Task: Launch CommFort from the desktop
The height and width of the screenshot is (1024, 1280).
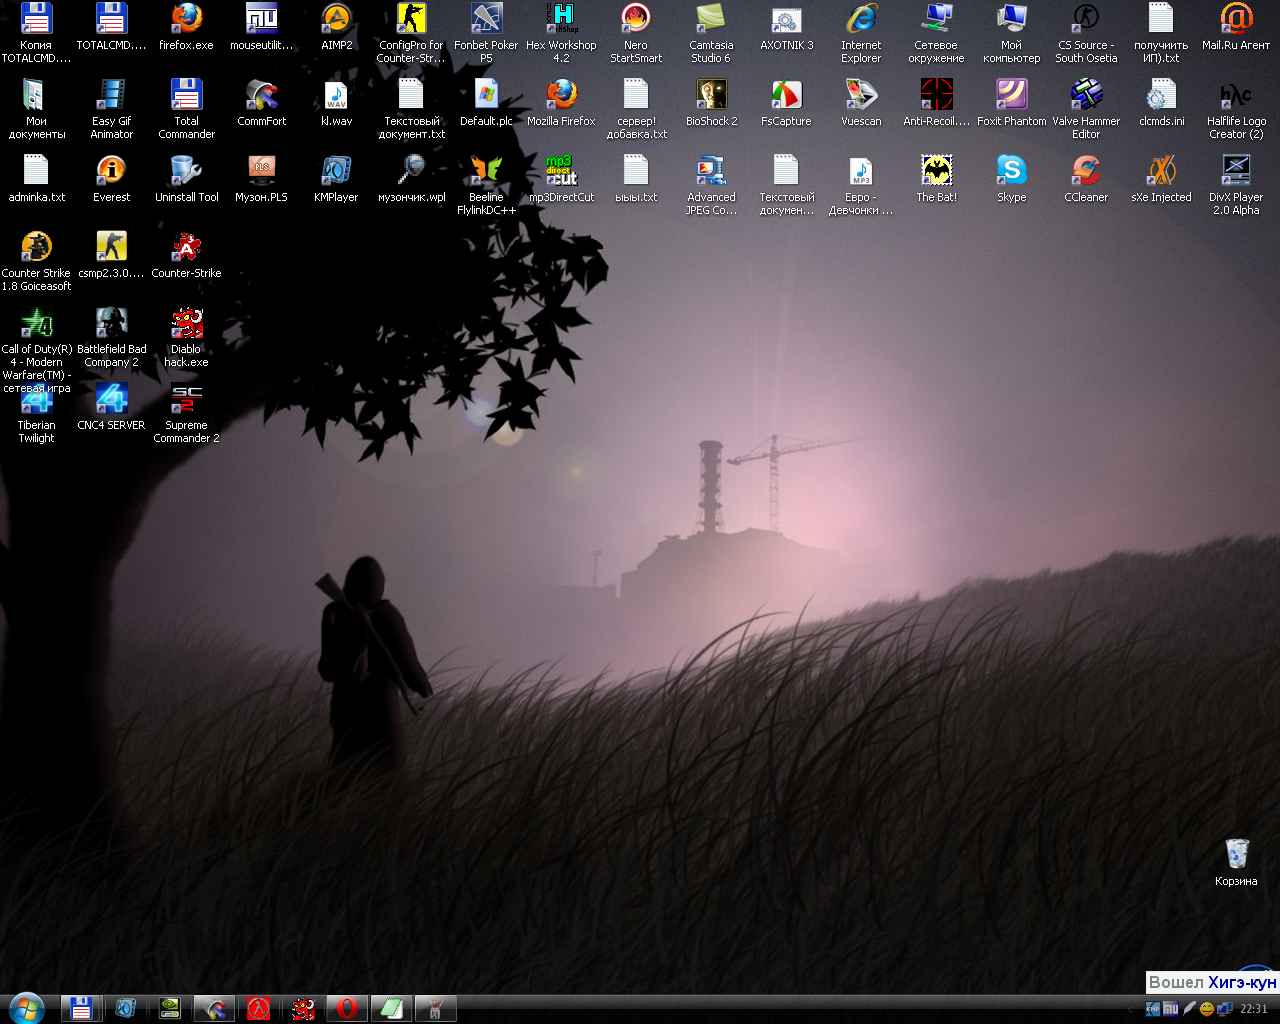Action: tap(261, 103)
